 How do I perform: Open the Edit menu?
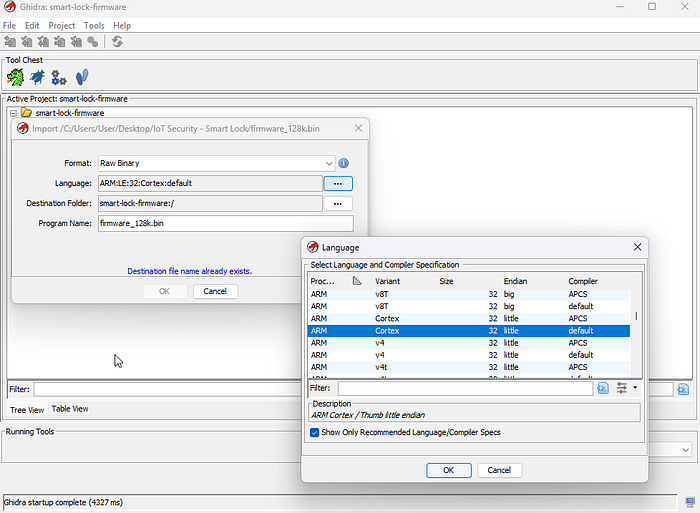click(x=32, y=25)
